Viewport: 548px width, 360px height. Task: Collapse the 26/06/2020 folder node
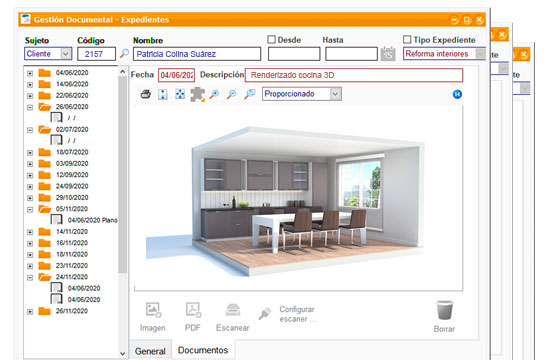(x=30, y=107)
